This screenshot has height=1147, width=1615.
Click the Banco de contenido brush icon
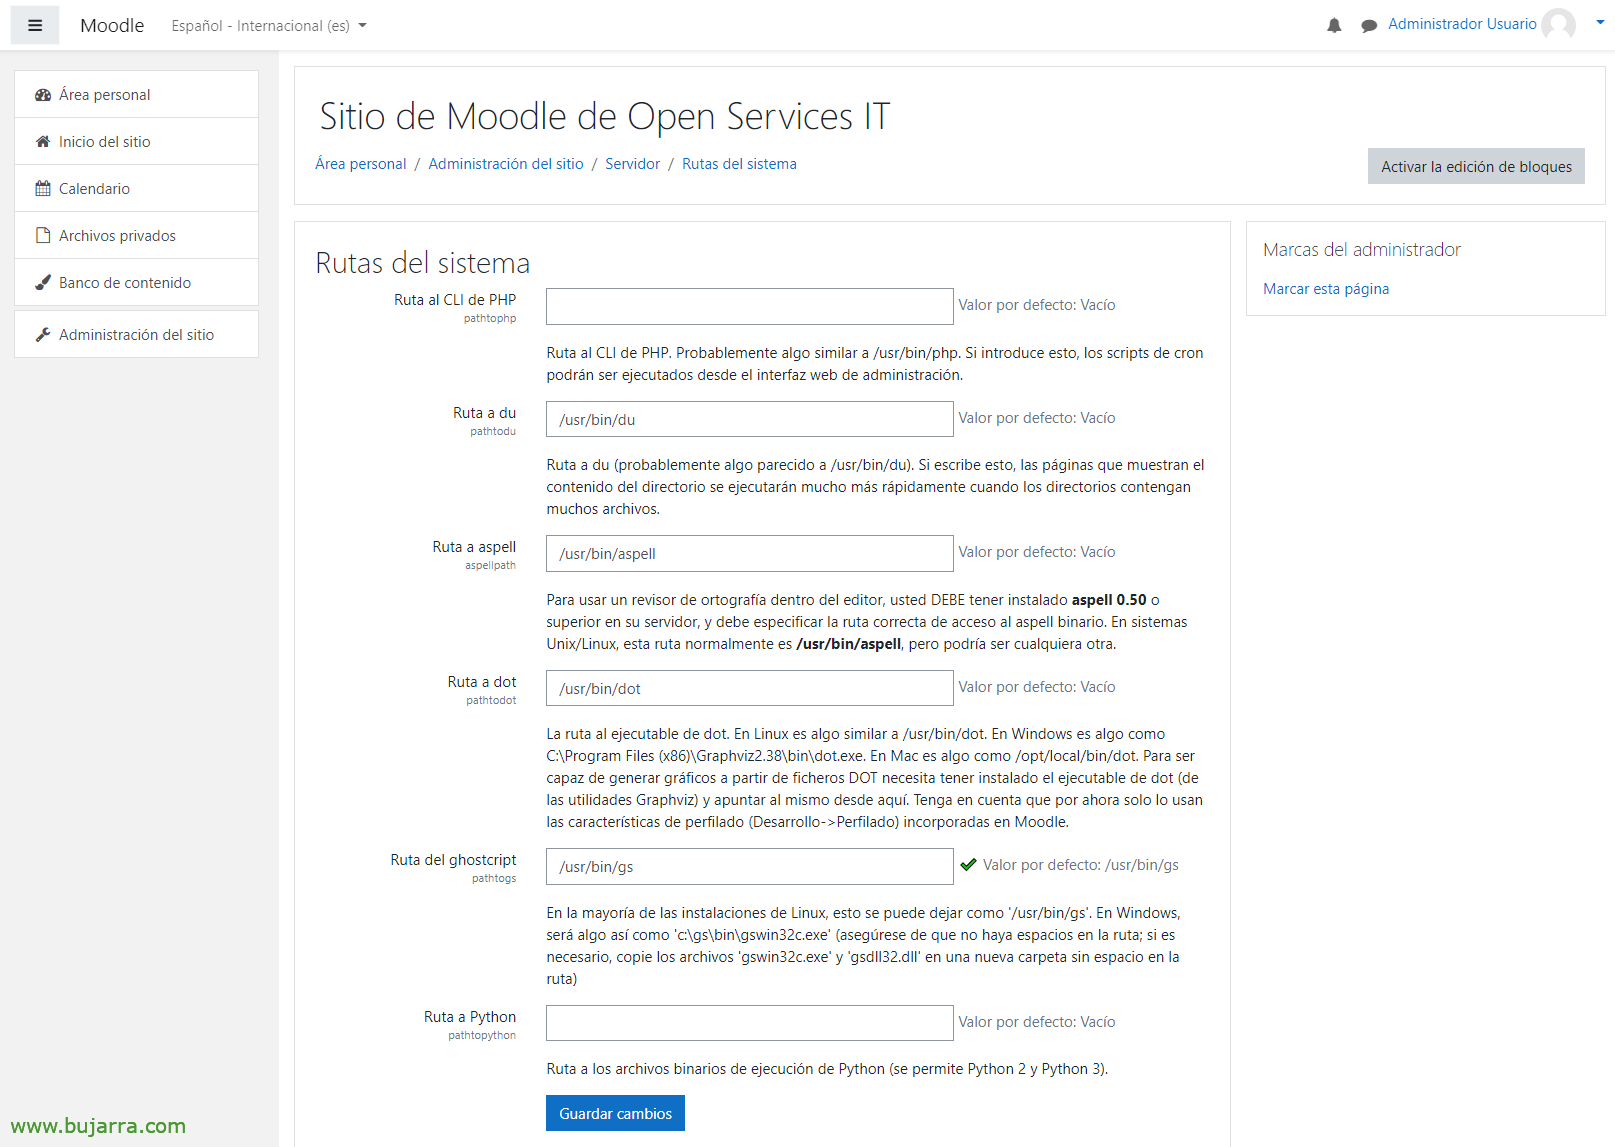pos(43,283)
